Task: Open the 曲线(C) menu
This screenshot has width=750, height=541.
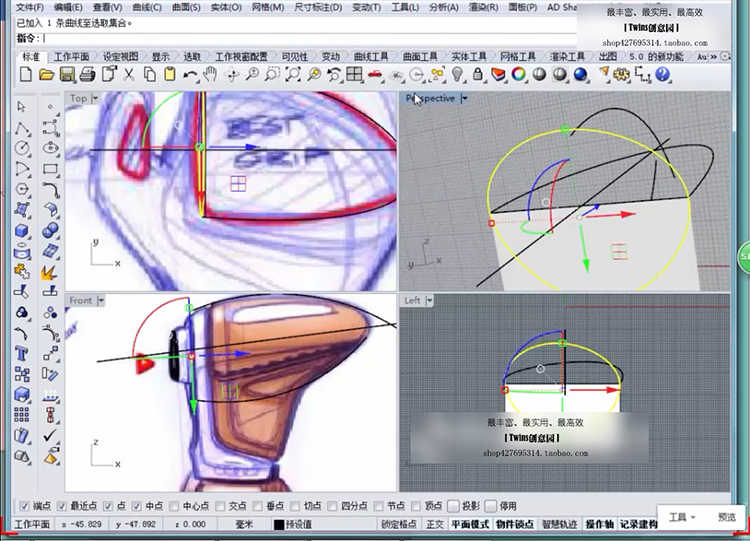Action: [x=146, y=7]
